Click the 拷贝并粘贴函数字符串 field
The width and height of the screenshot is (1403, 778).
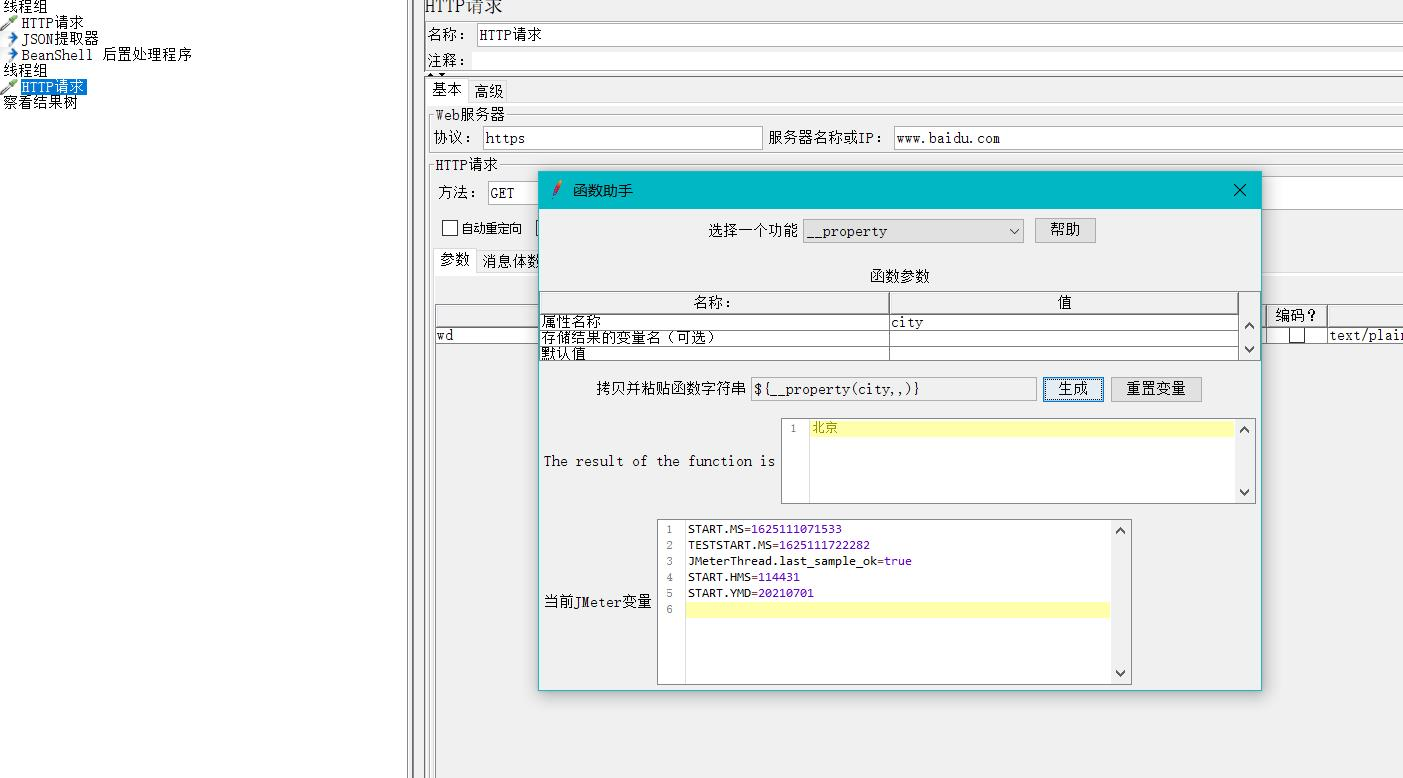(x=894, y=389)
